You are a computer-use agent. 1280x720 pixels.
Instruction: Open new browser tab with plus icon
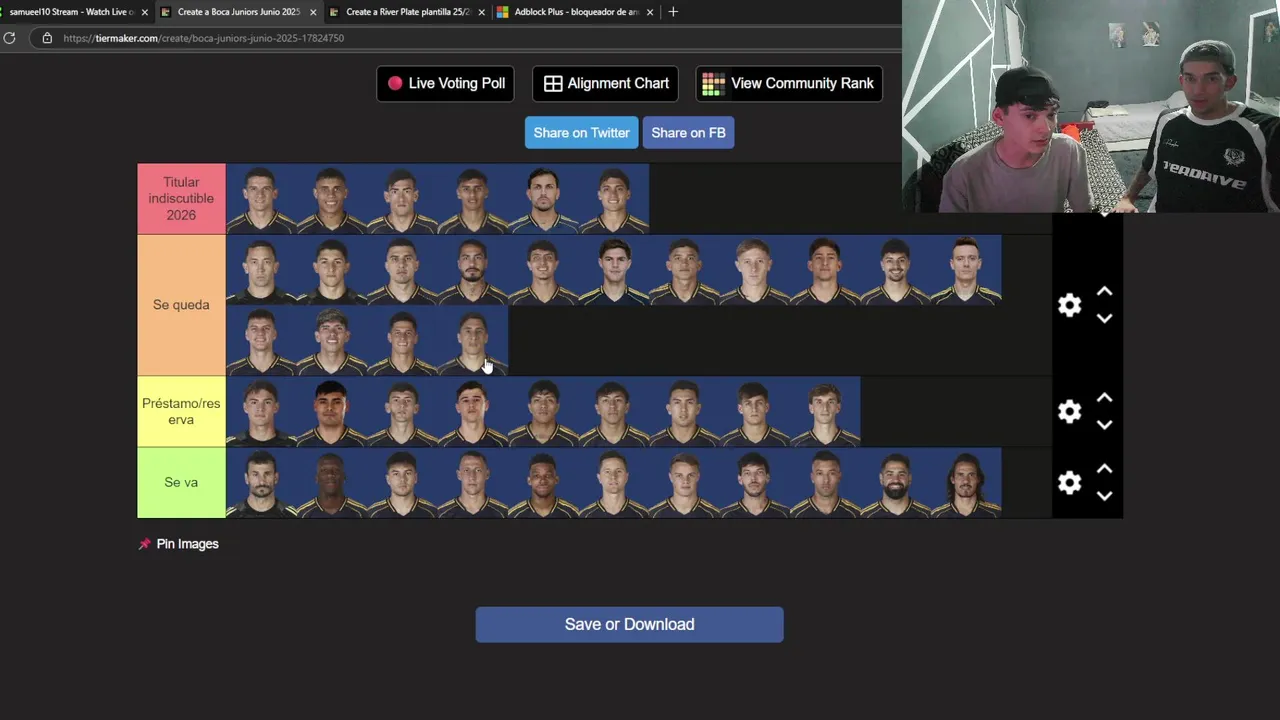tap(673, 12)
